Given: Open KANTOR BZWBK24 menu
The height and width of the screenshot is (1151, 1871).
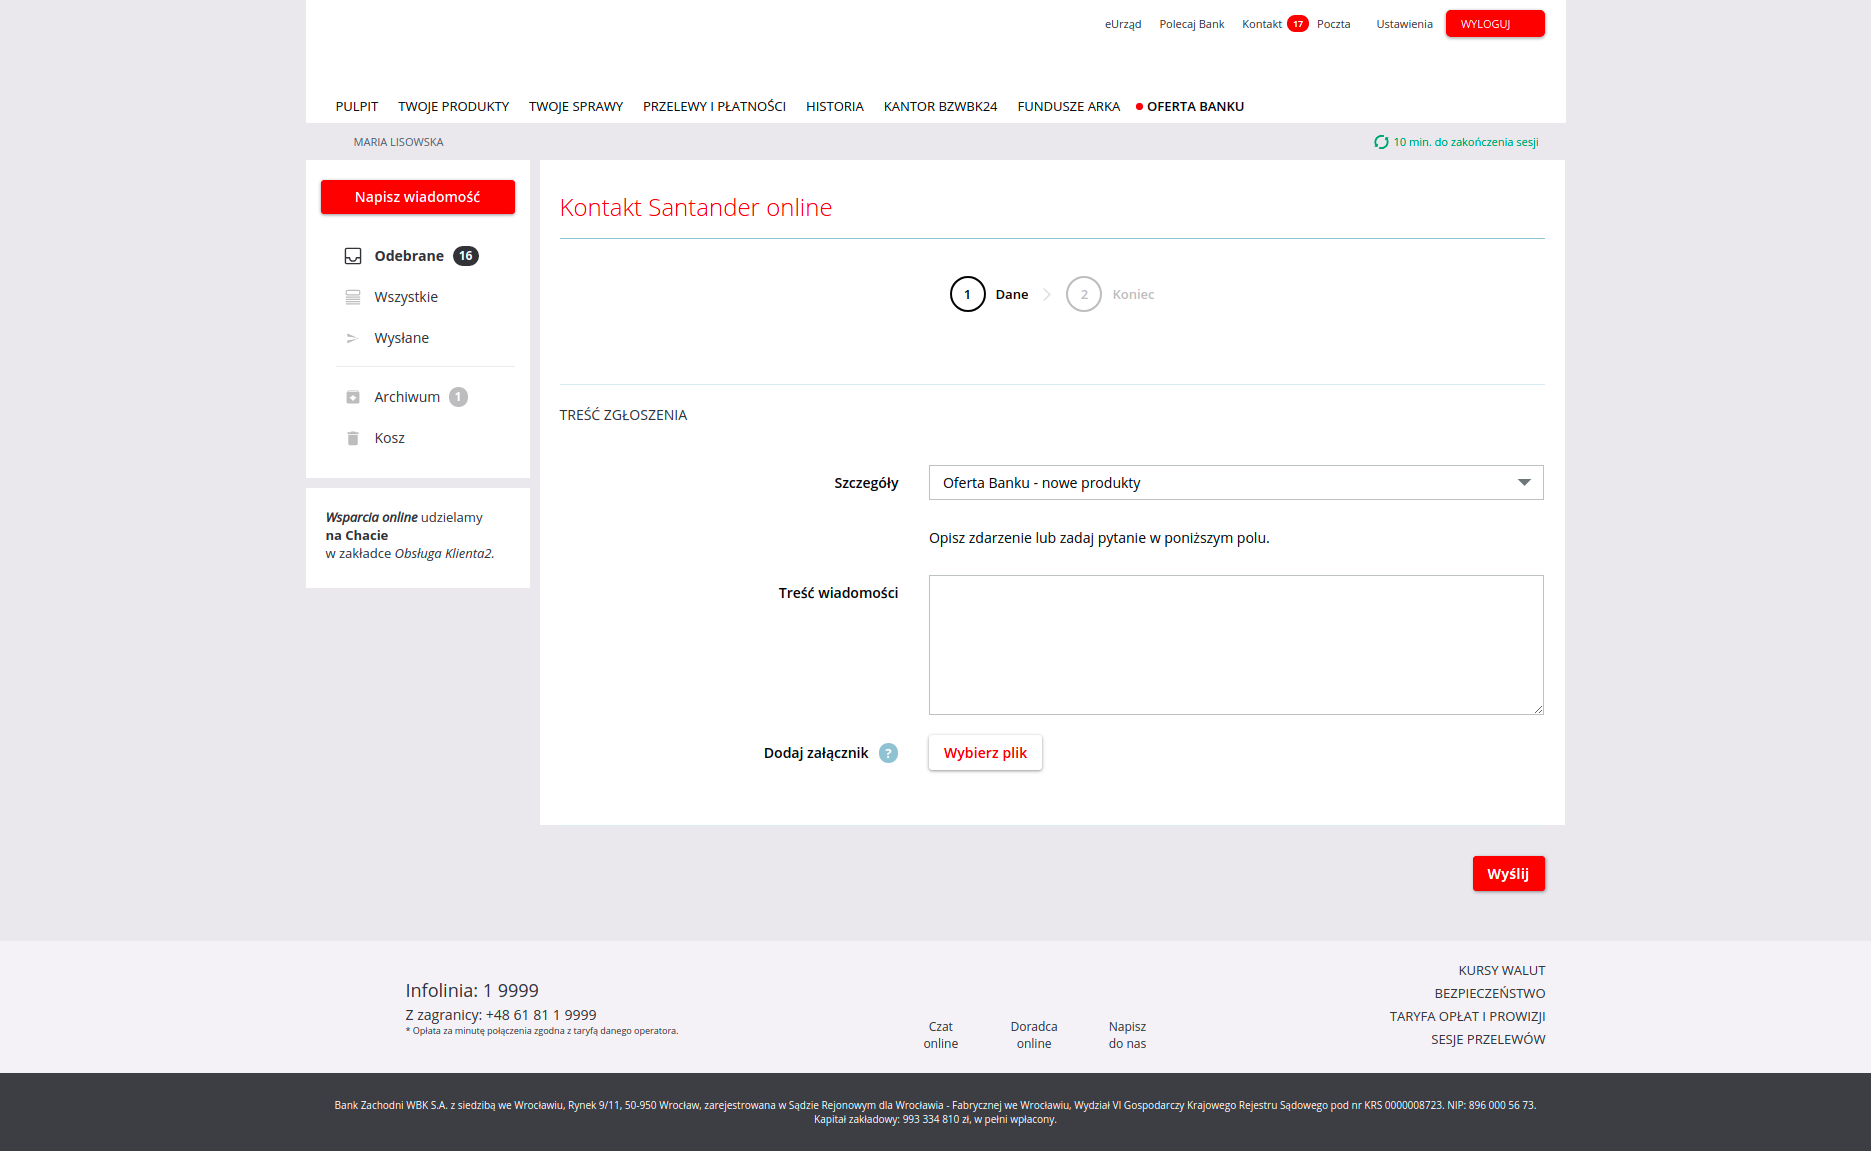Looking at the screenshot, I should coord(940,106).
